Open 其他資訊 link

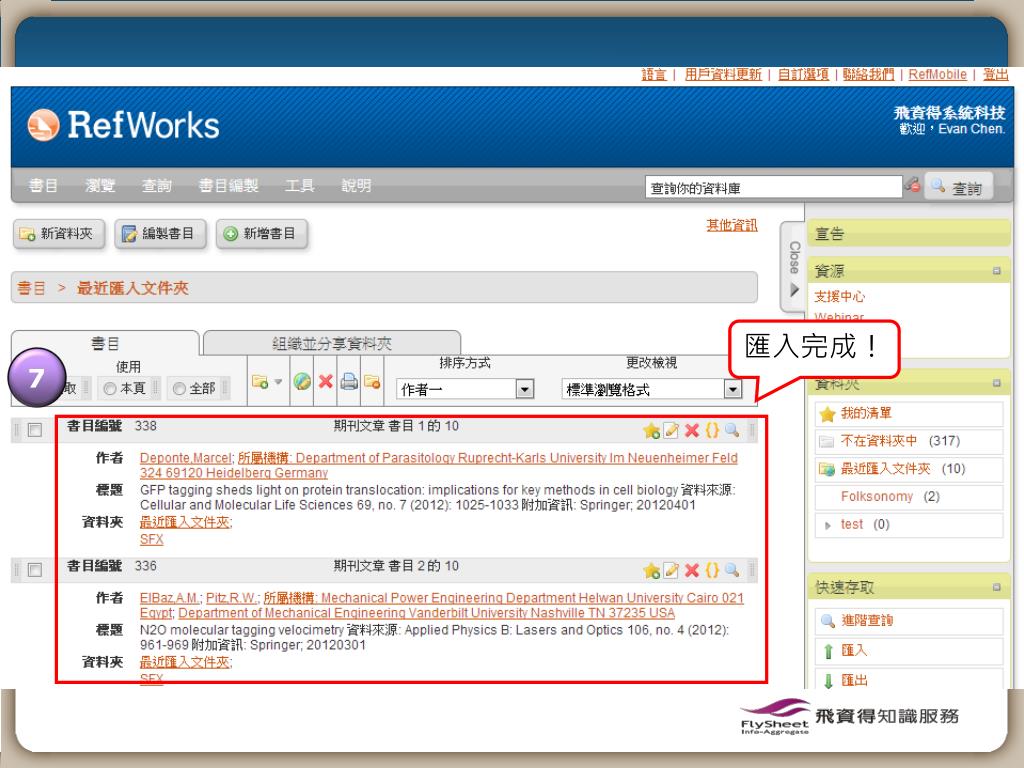click(731, 225)
